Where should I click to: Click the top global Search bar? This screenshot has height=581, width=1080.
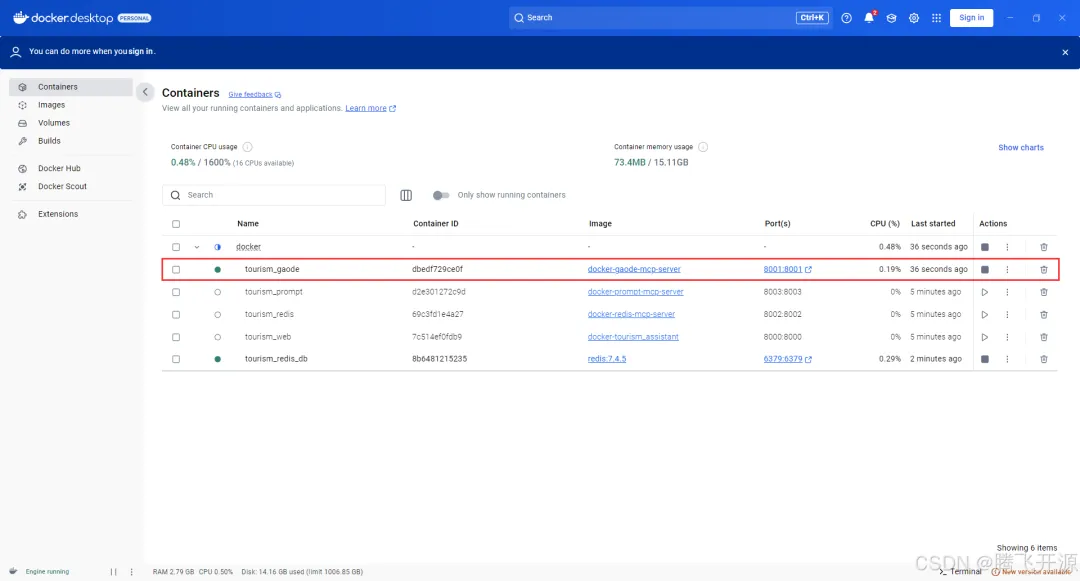coord(669,18)
